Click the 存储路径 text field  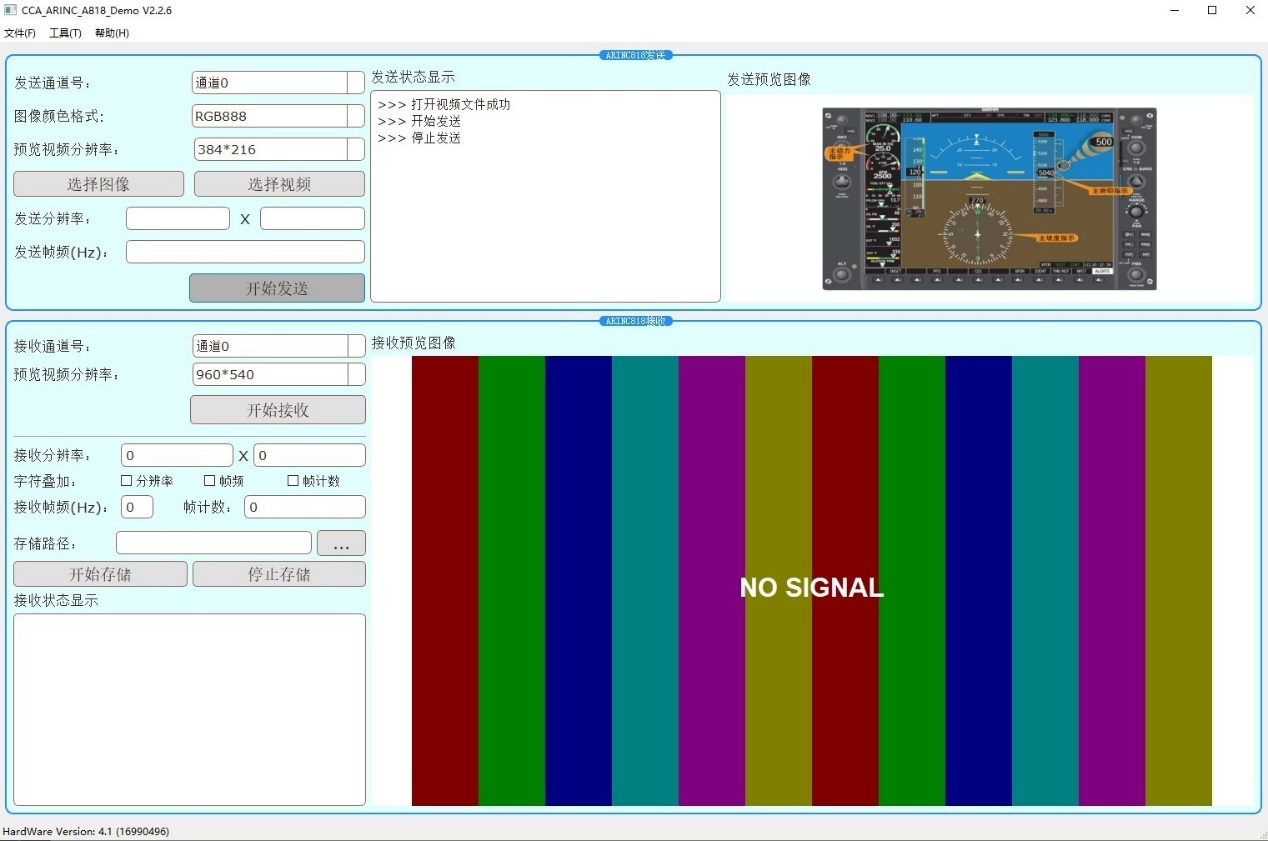214,543
